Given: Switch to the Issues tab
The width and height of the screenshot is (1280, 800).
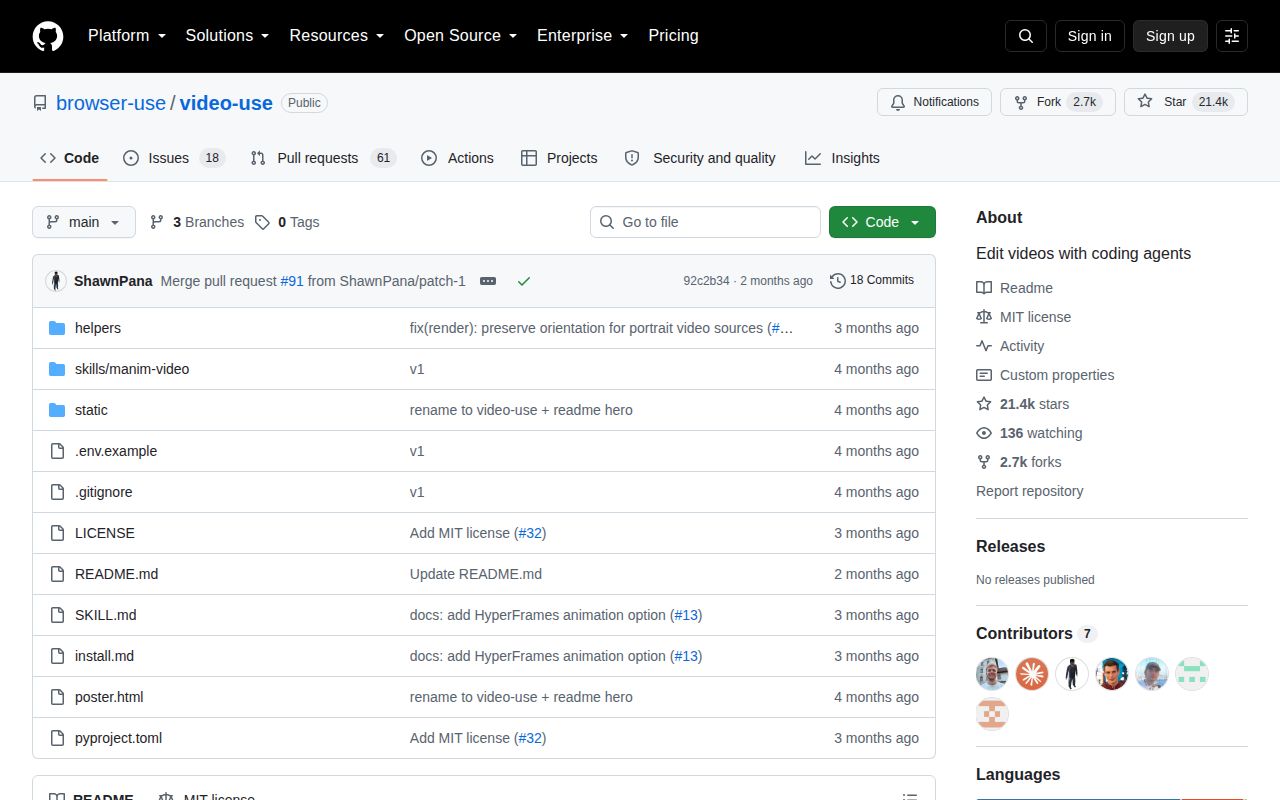Looking at the screenshot, I should (x=174, y=158).
